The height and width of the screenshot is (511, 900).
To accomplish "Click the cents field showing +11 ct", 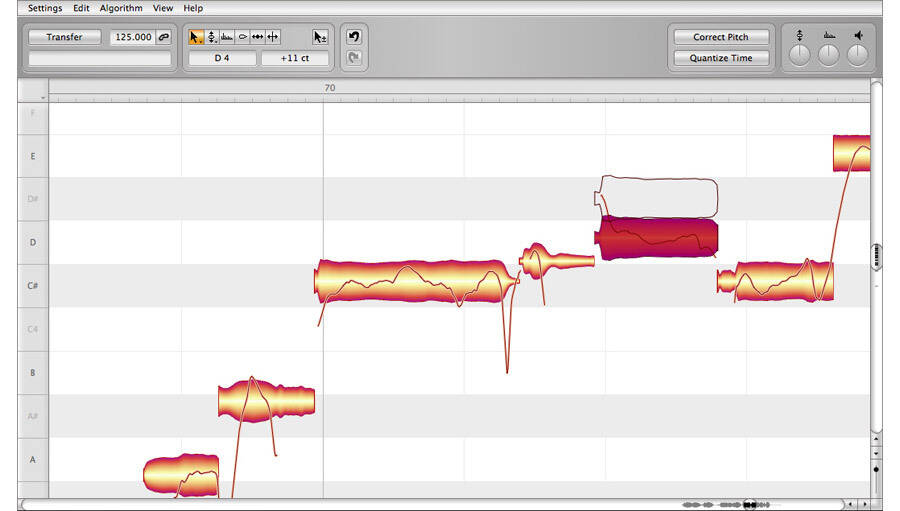I will pos(295,58).
